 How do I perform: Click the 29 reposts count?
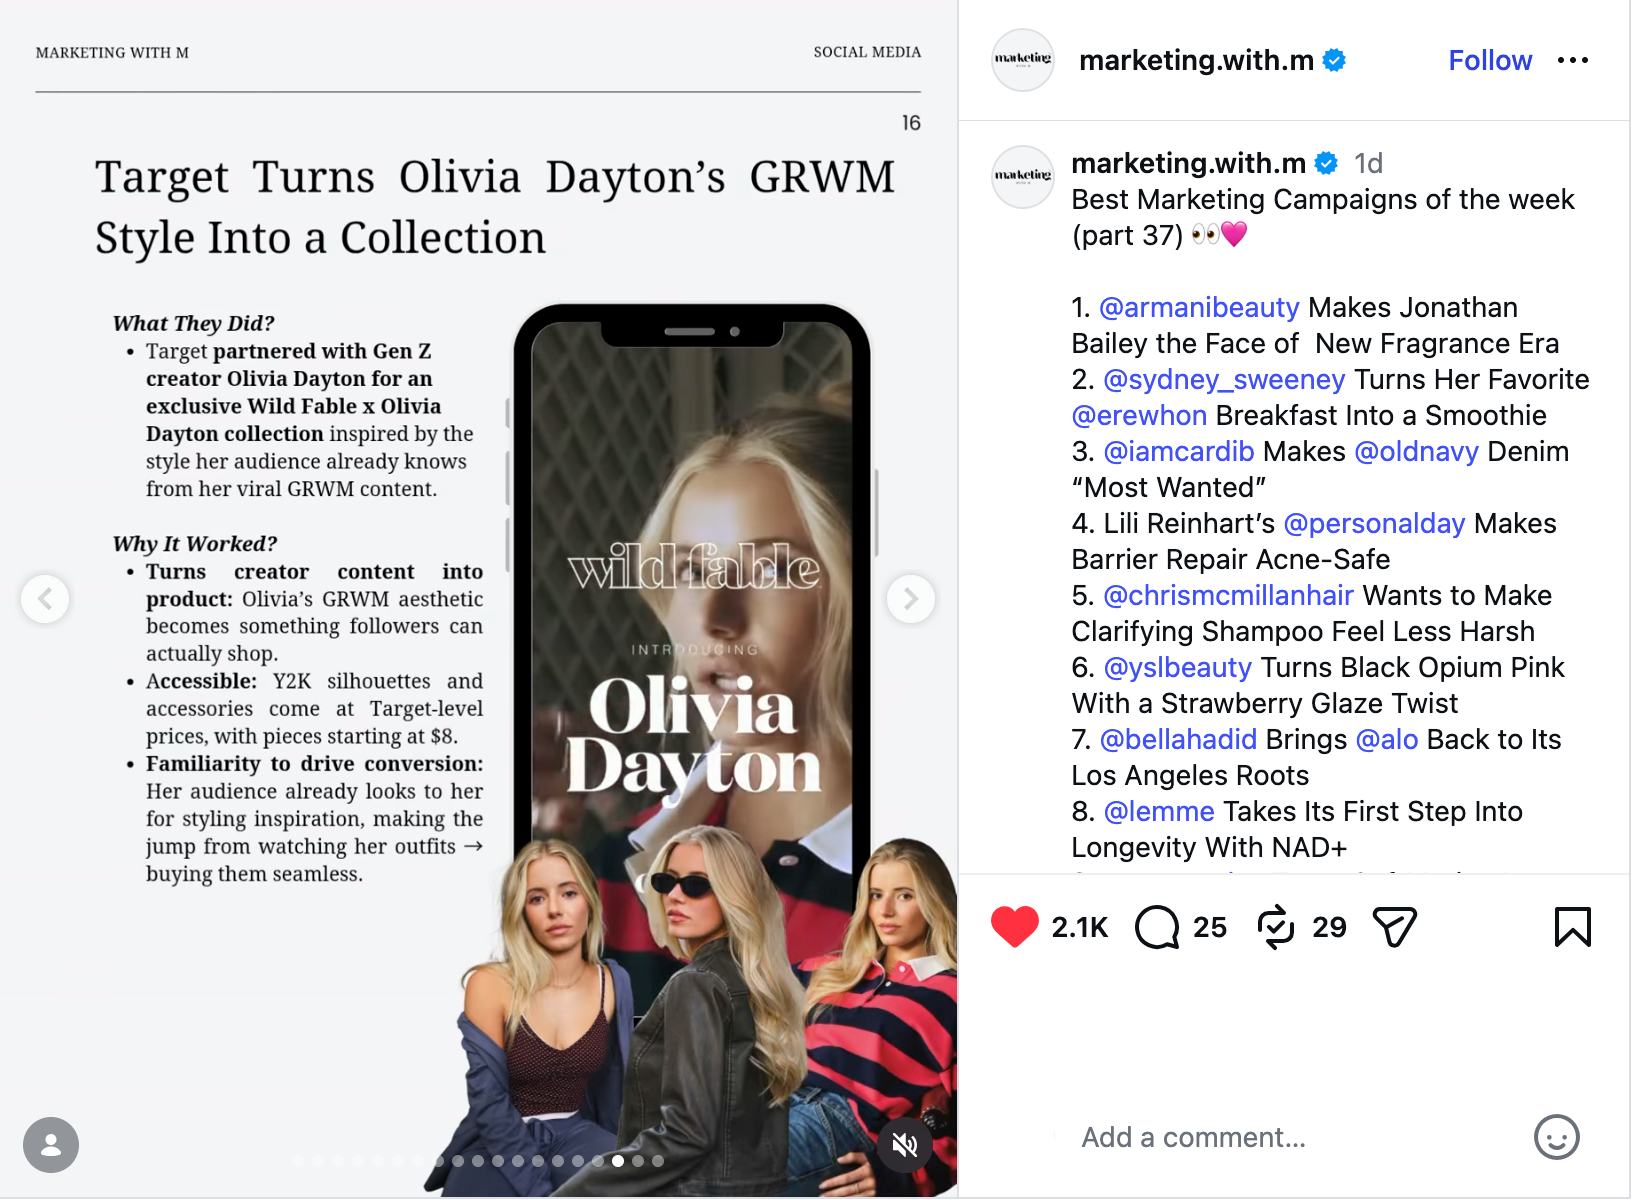pos(1329,927)
